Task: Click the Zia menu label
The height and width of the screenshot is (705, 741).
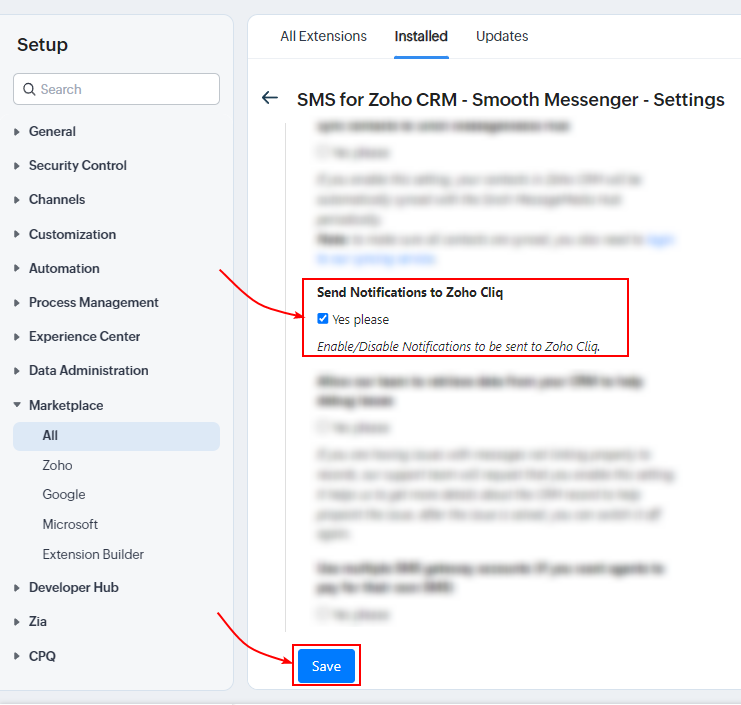Action: tap(38, 621)
